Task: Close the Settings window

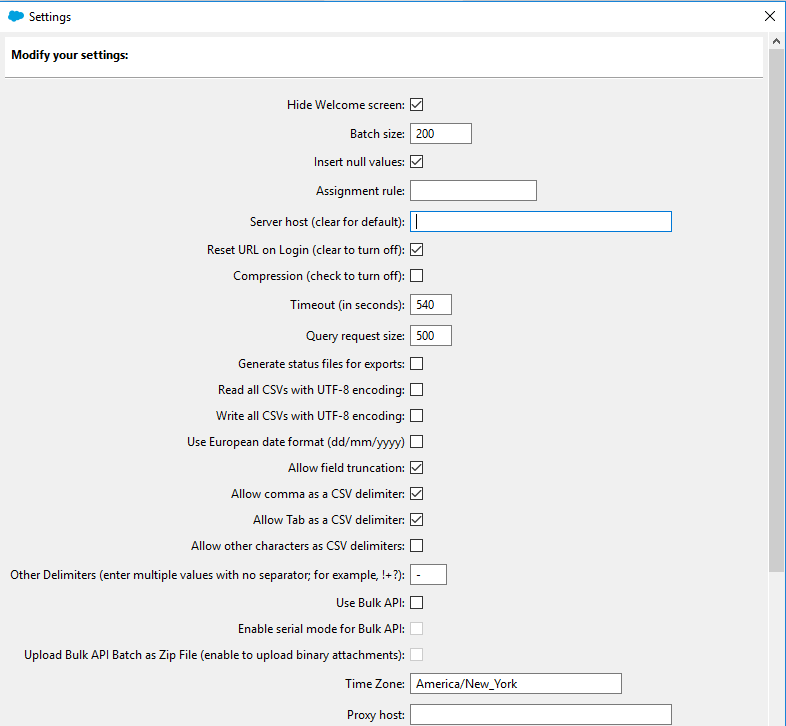Action: tap(769, 16)
